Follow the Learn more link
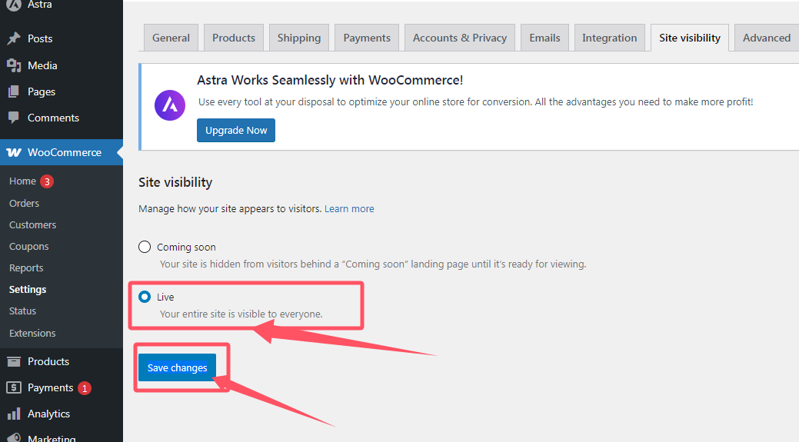Image resolution: width=799 pixels, height=442 pixels. [349, 209]
